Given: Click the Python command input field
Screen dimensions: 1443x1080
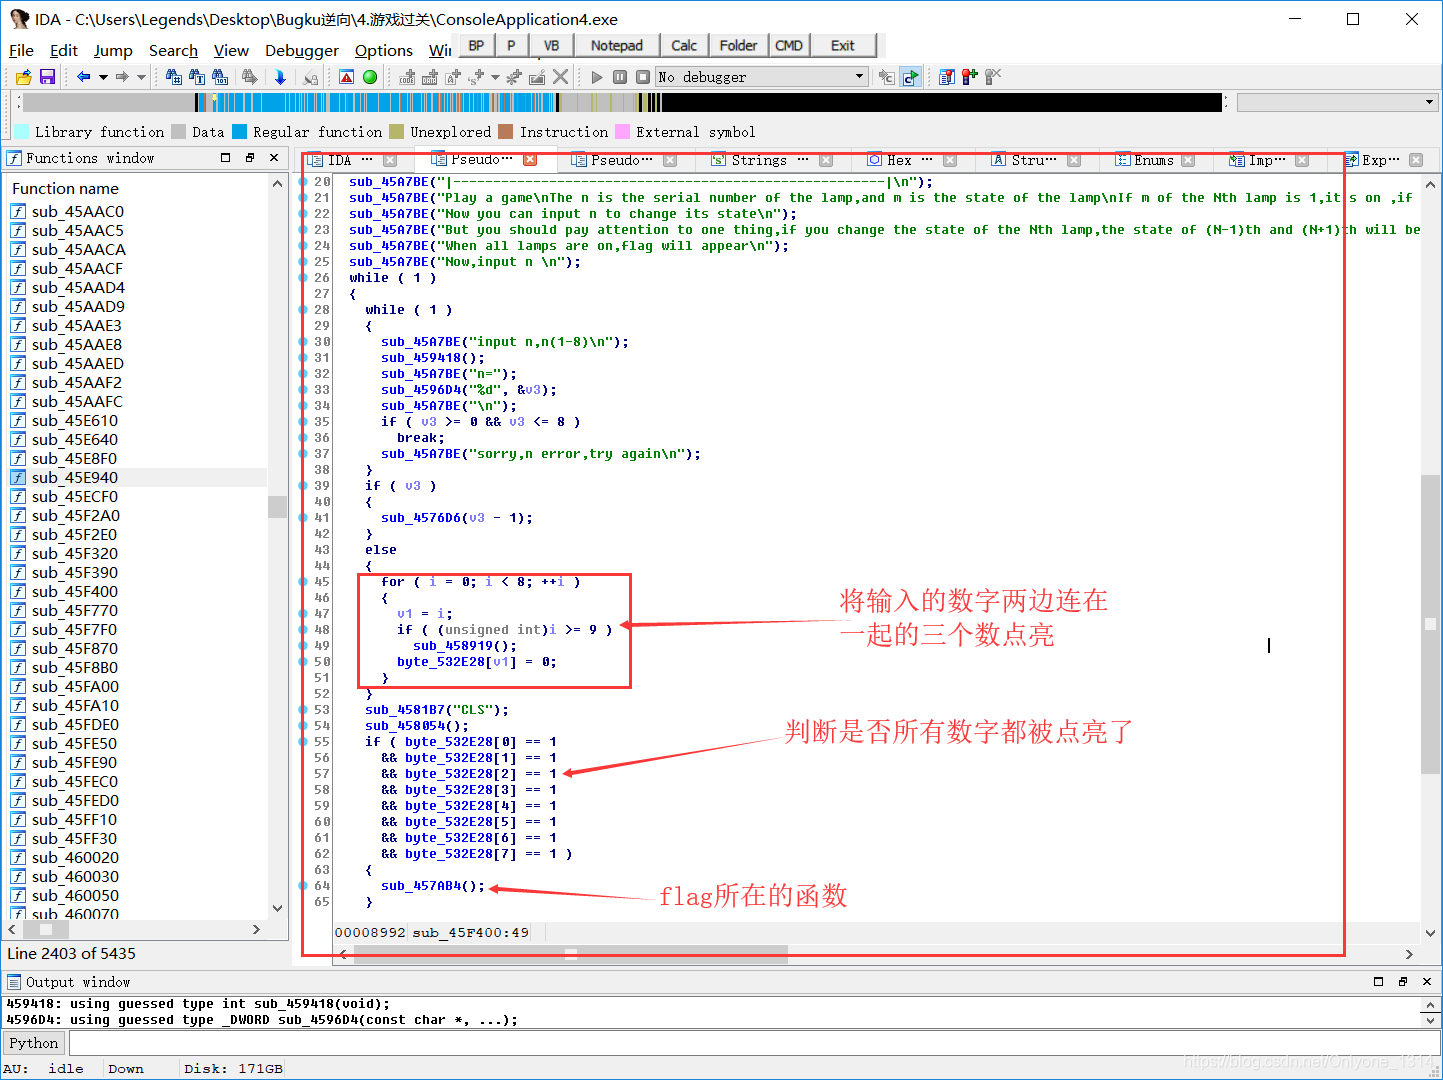Looking at the screenshot, I should (754, 1043).
